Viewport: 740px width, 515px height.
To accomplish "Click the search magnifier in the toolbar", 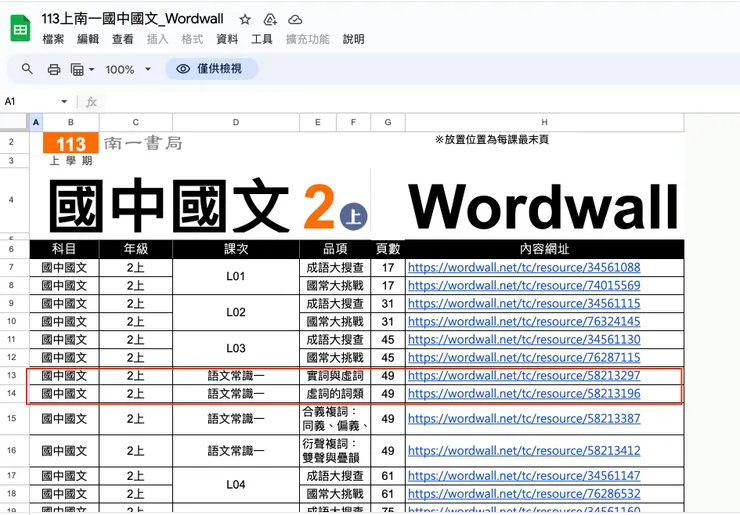I will pos(27,69).
